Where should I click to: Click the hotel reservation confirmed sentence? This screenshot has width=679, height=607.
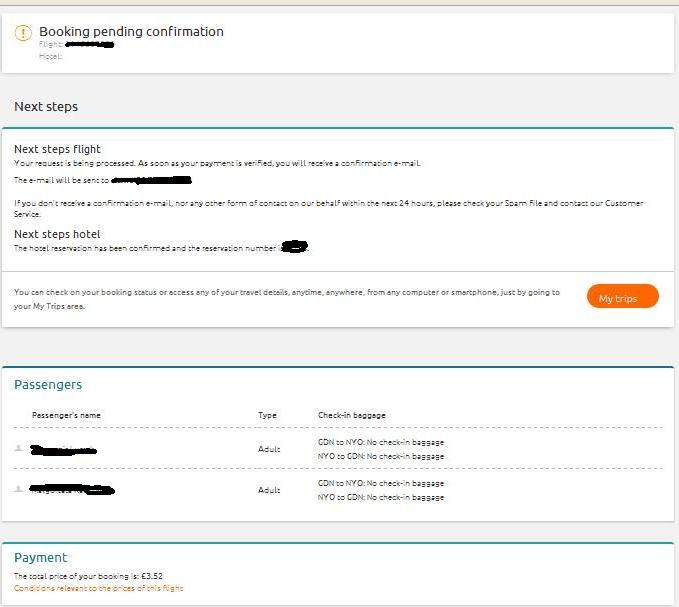click(161, 248)
